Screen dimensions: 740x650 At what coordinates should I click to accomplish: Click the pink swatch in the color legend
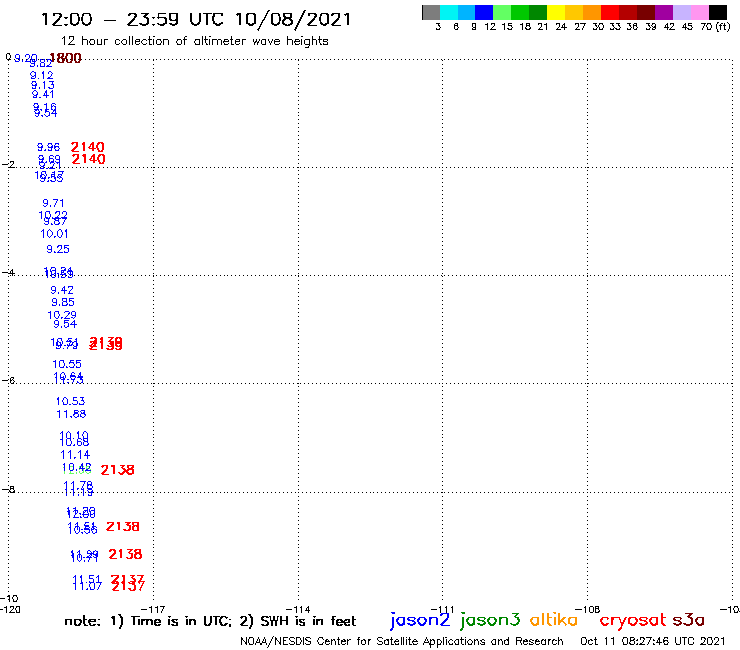pyautogui.click(x=700, y=12)
